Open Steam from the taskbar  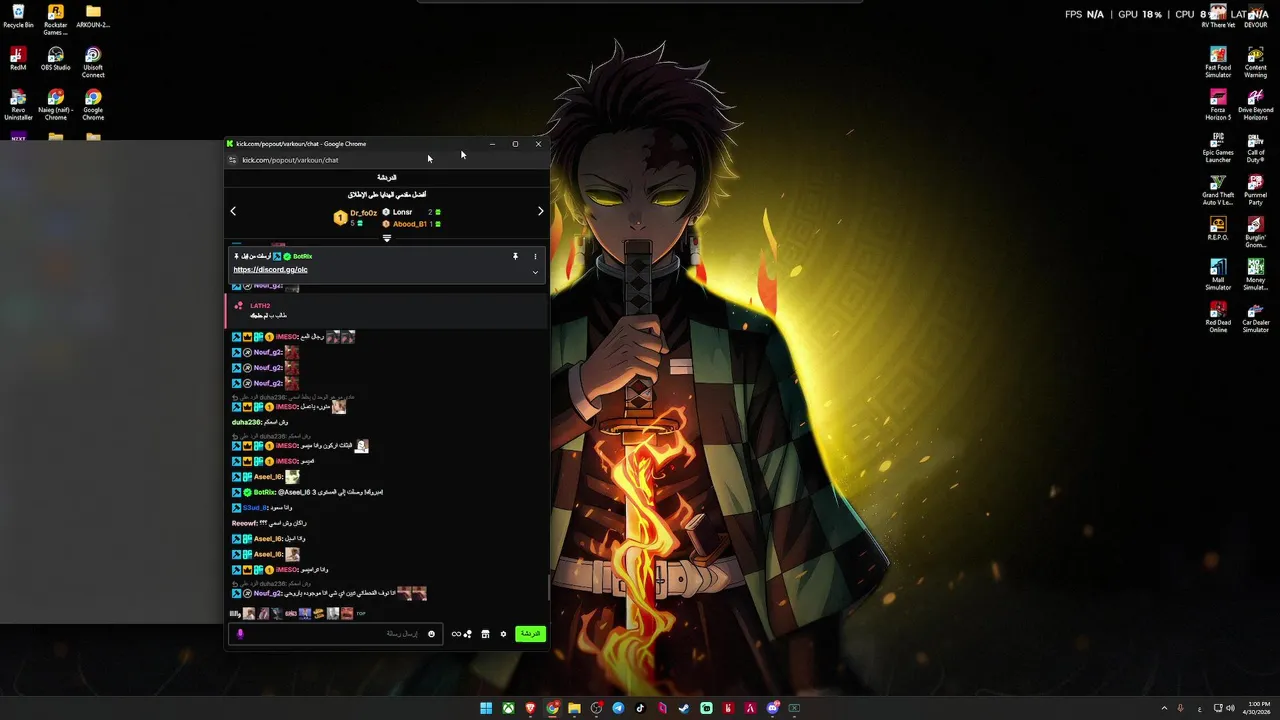click(684, 708)
